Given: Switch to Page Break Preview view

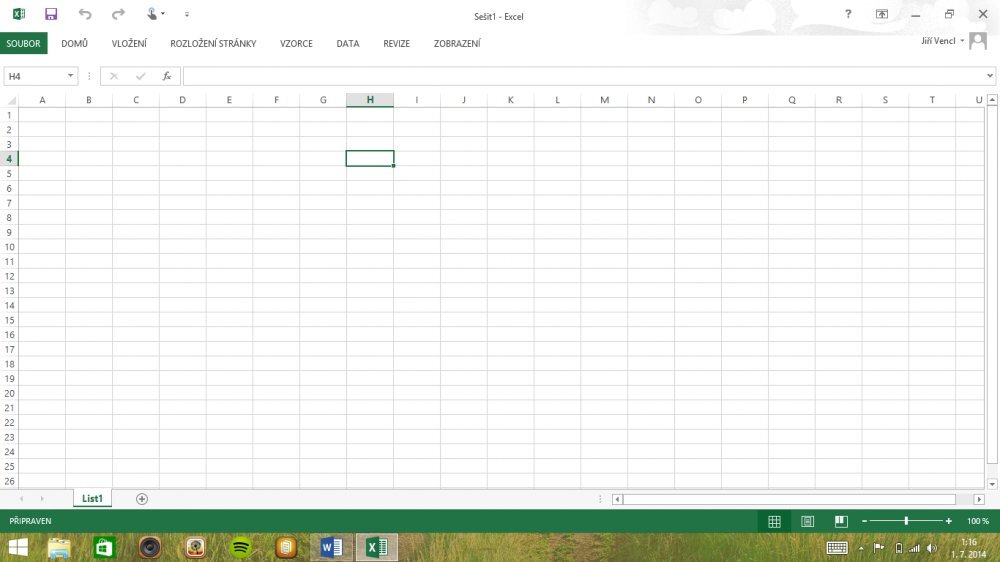Looking at the screenshot, I should pyautogui.click(x=841, y=521).
